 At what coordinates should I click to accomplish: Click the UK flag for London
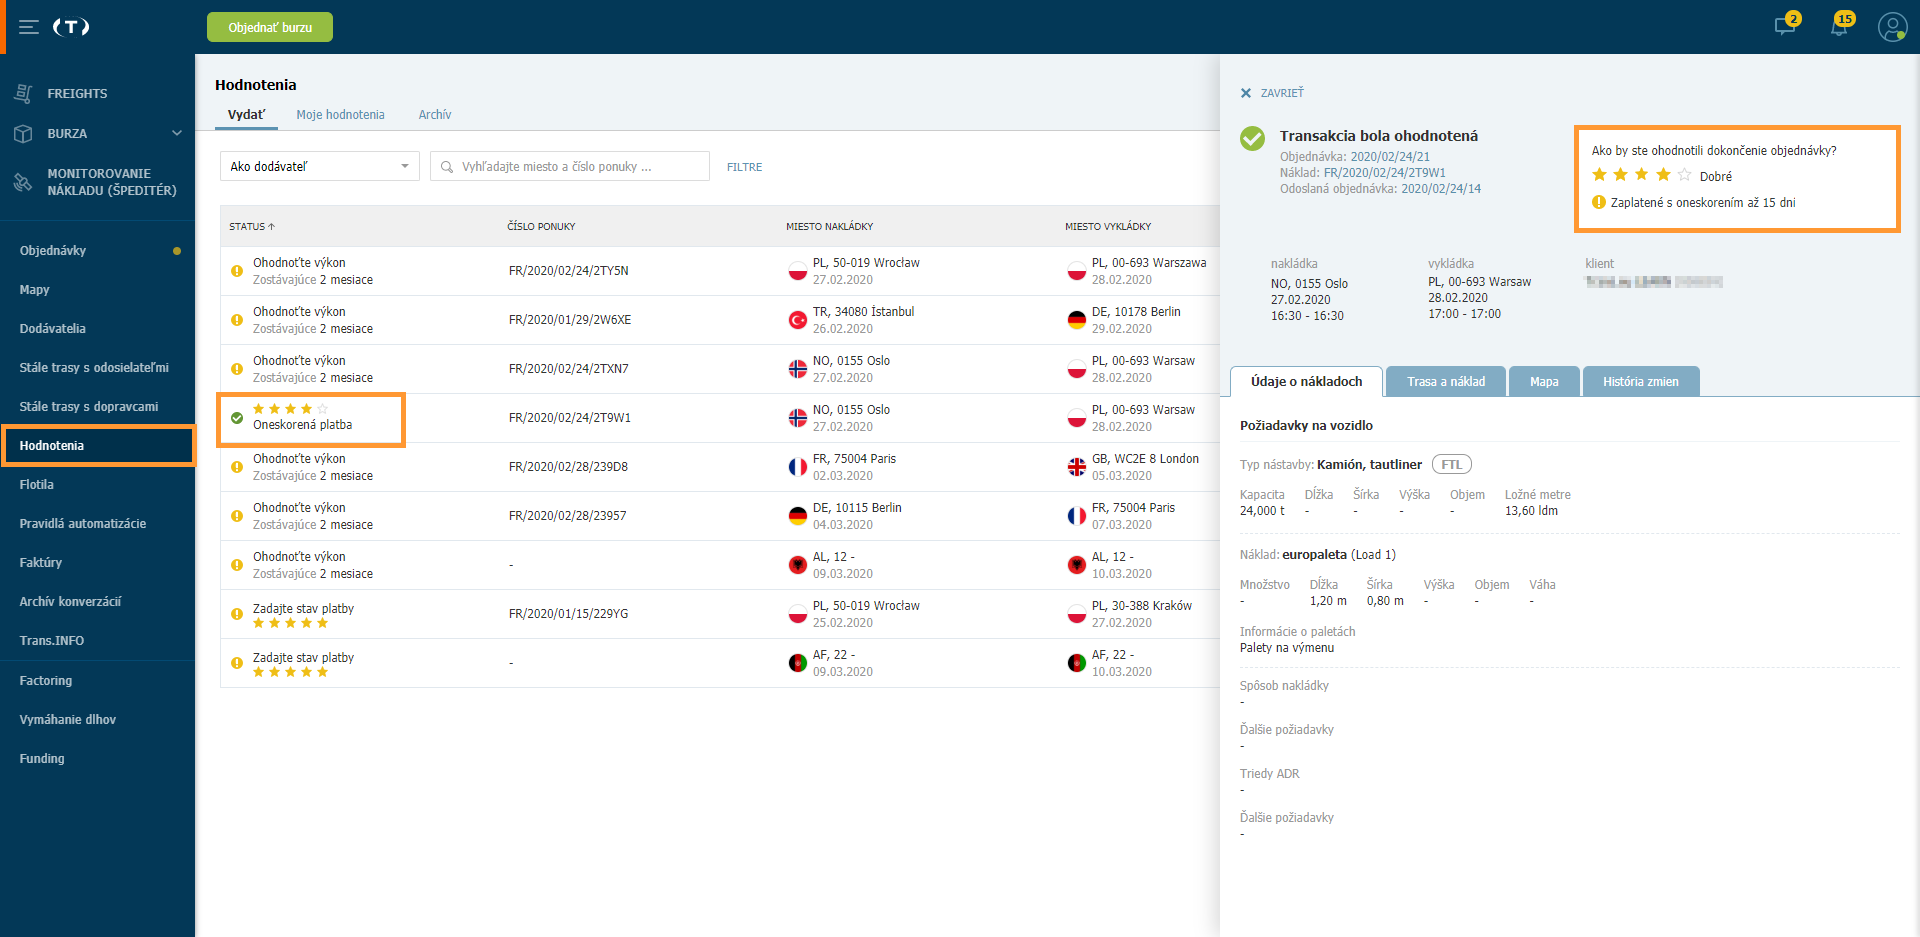[x=1077, y=467]
